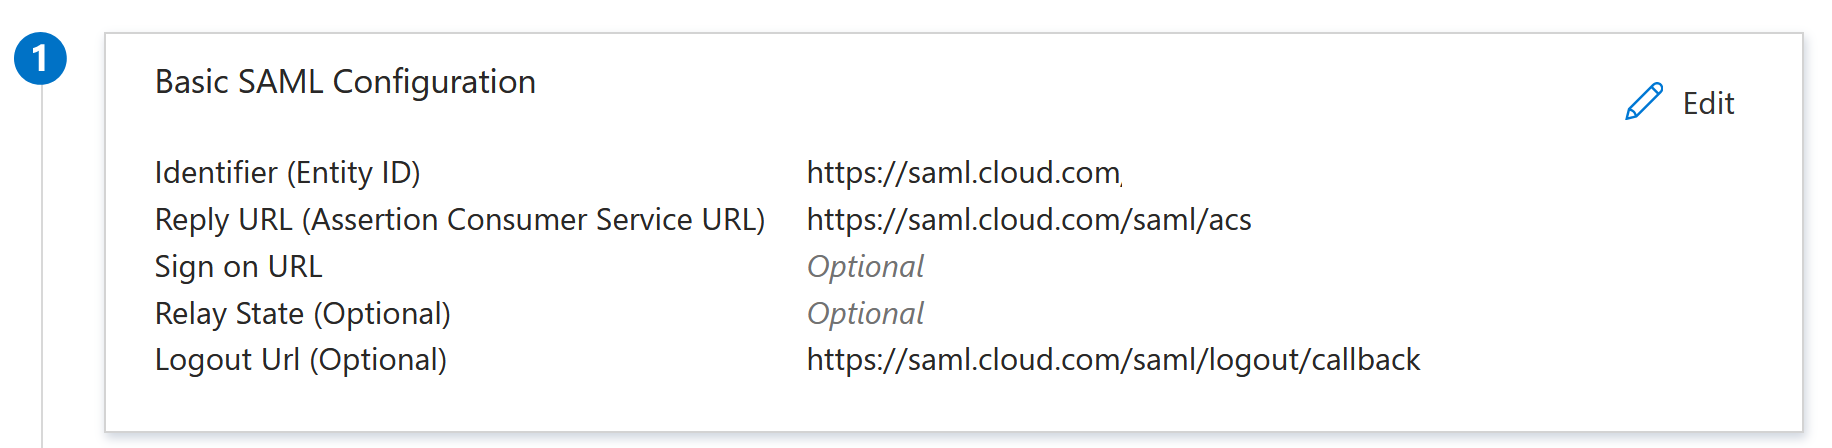The image size is (1832, 448).
Task: Select the saml/logout/callback URL value
Action: [x=1113, y=360]
